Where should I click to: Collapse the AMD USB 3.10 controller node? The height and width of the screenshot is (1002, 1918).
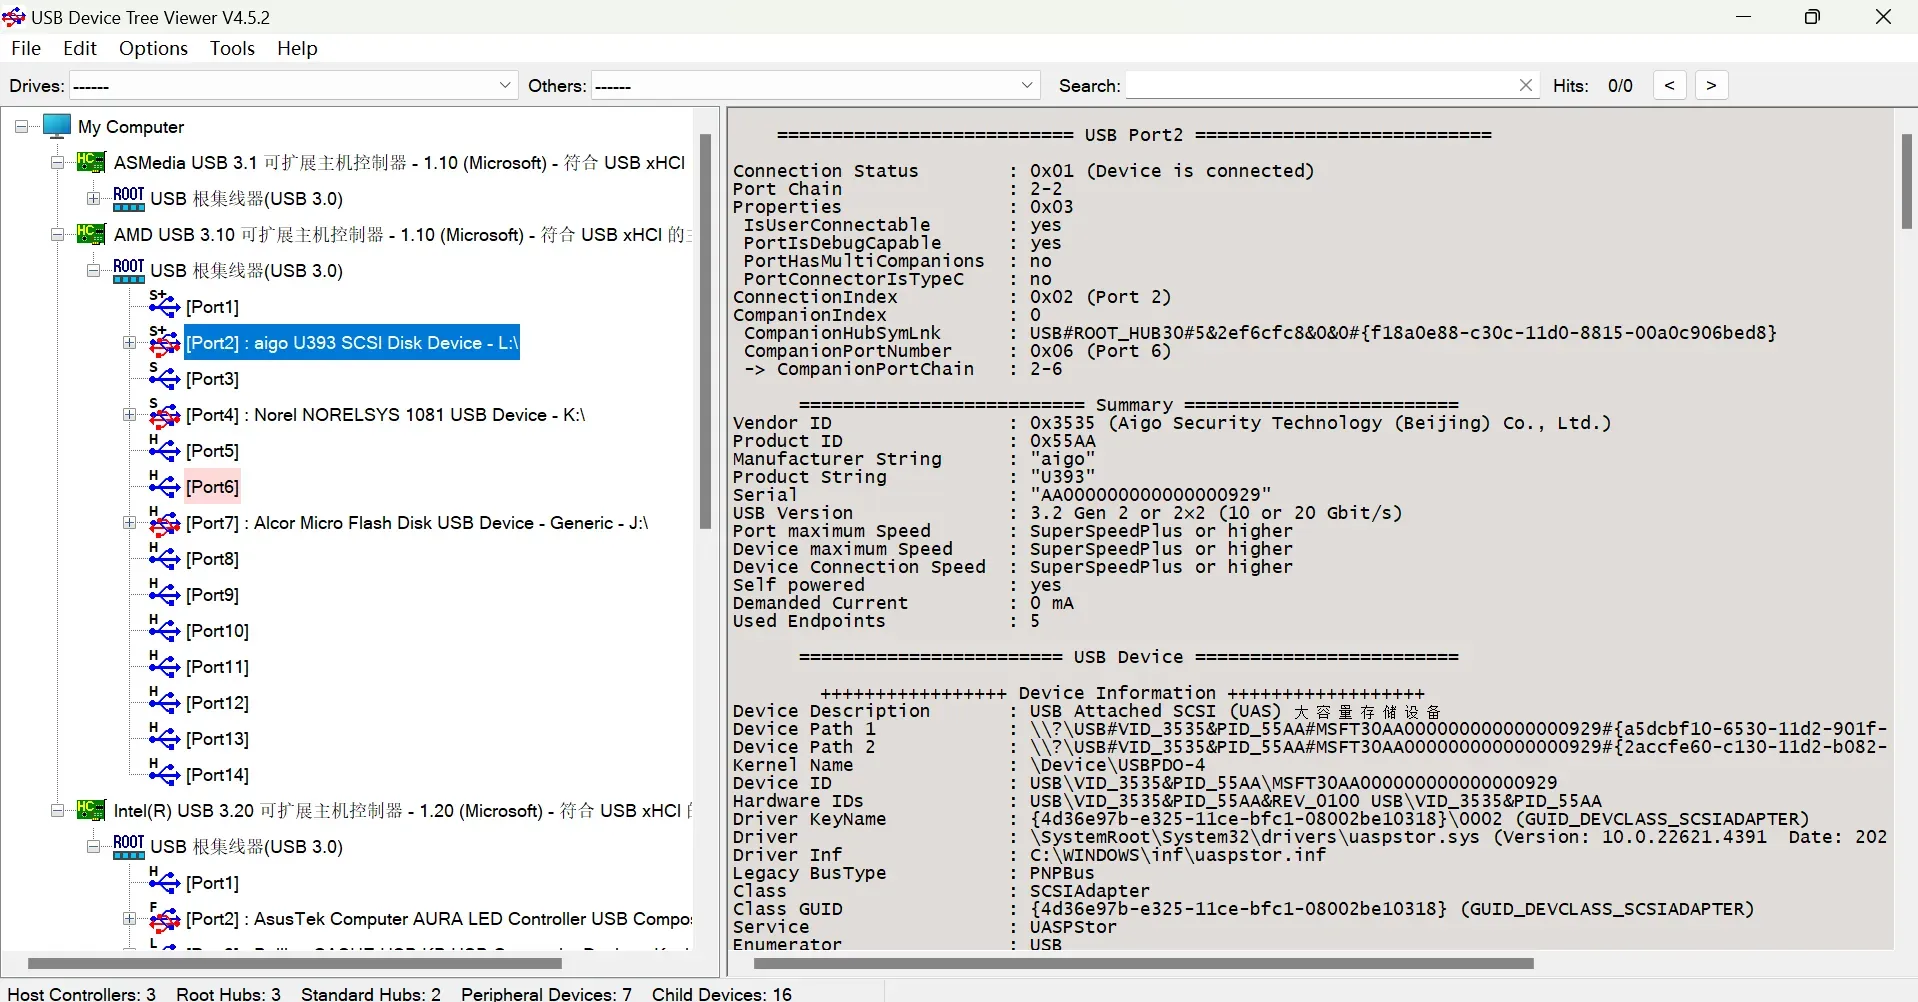point(57,235)
